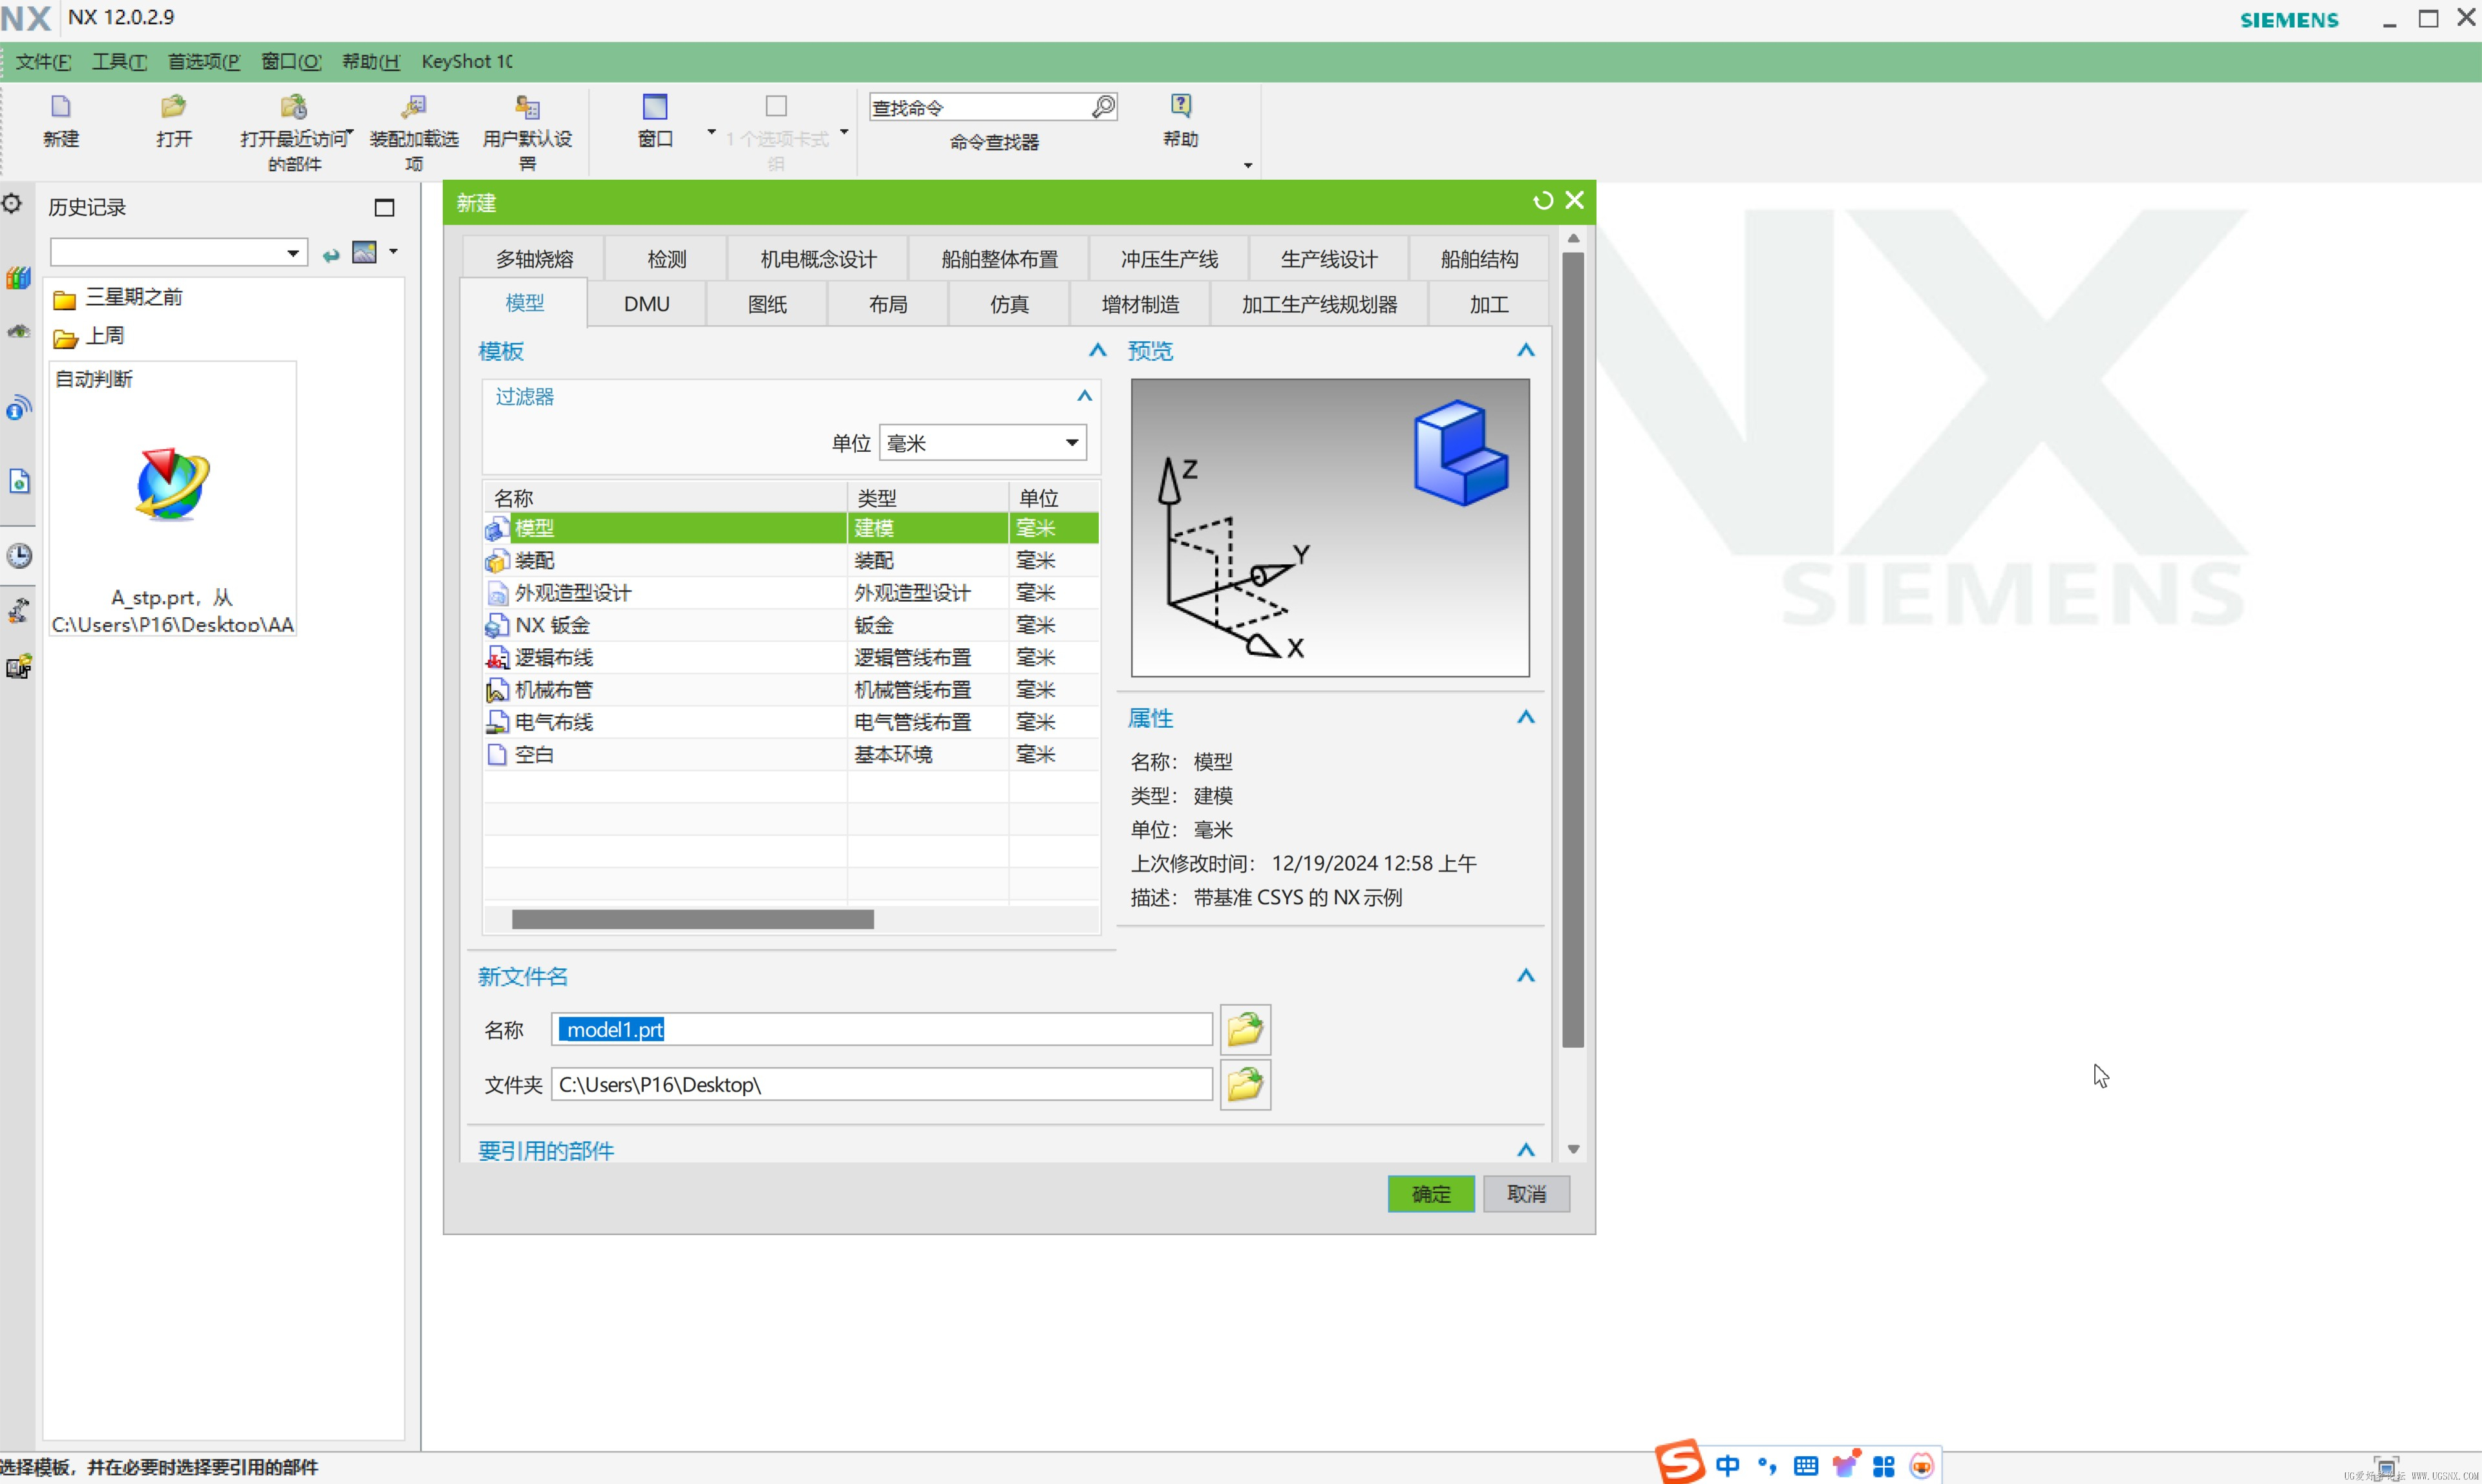
Task: Click Assembly Load Options (装配加载选项) icon
Action: click(x=414, y=107)
